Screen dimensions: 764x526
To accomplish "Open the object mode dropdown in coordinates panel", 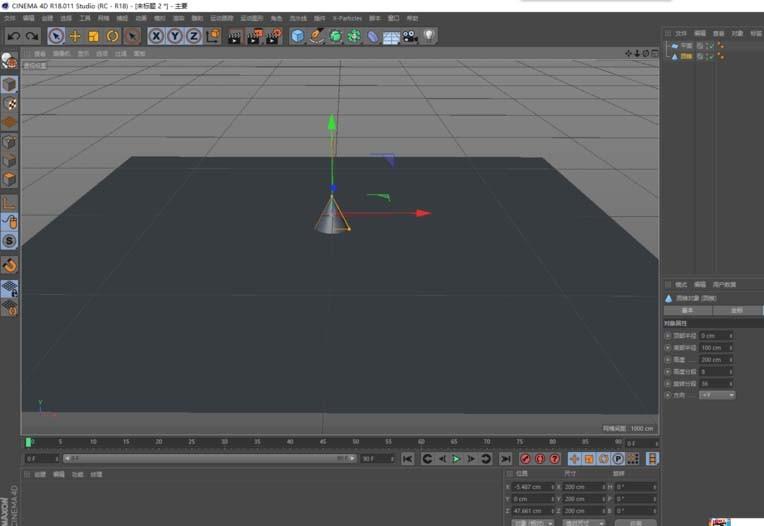I will tap(533, 522).
